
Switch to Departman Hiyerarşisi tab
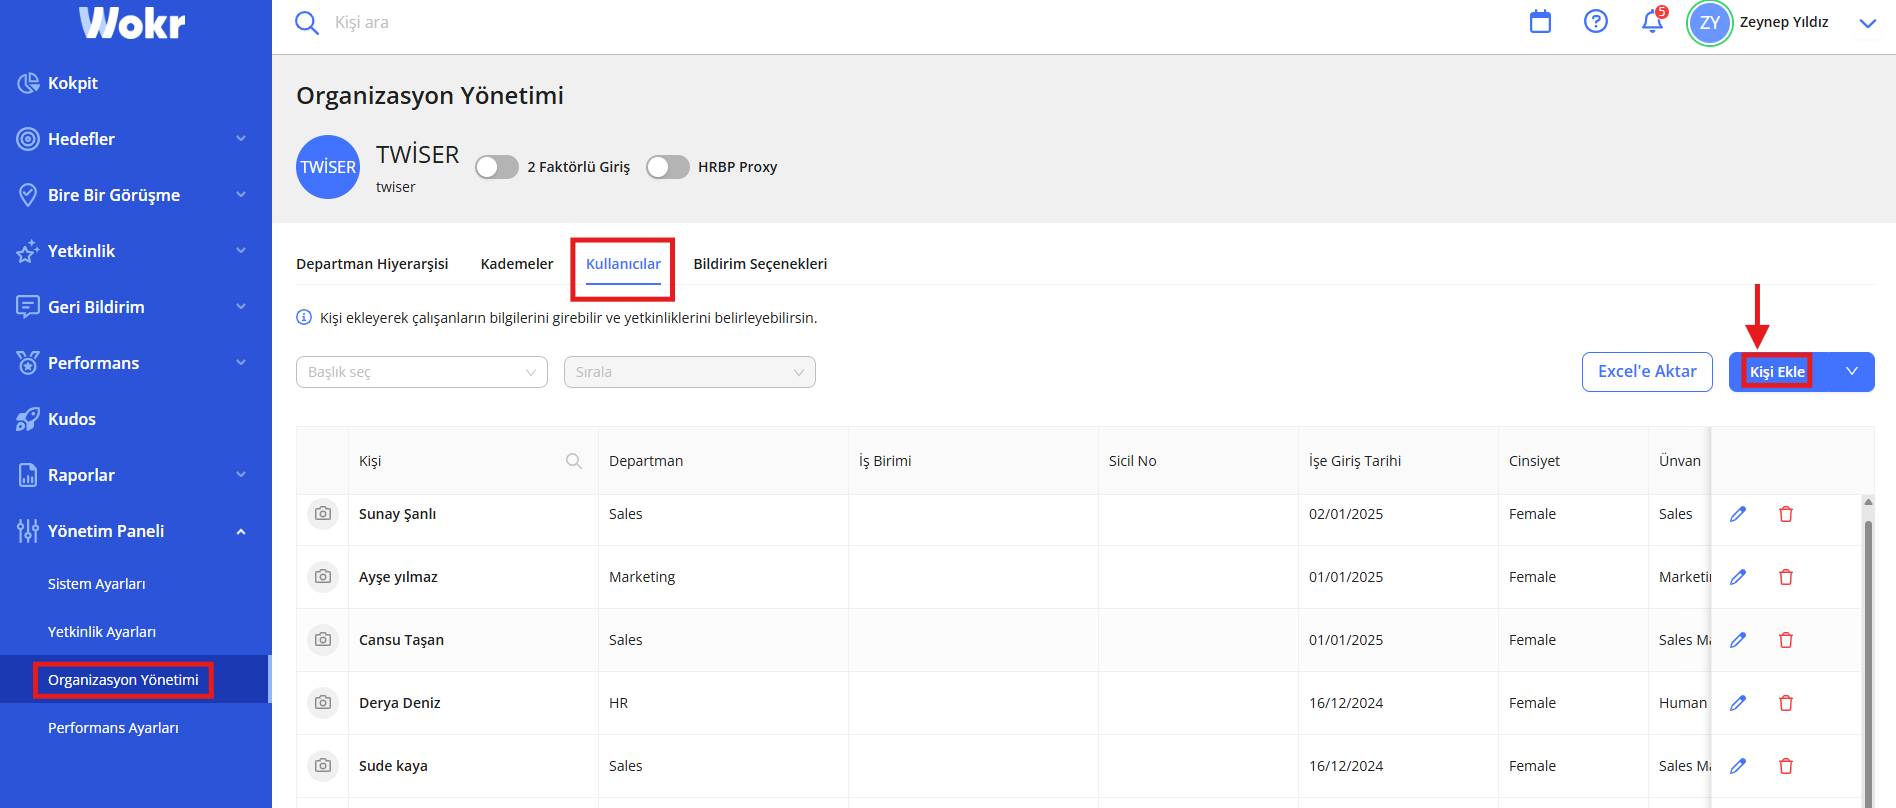pyautogui.click(x=372, y=264)
